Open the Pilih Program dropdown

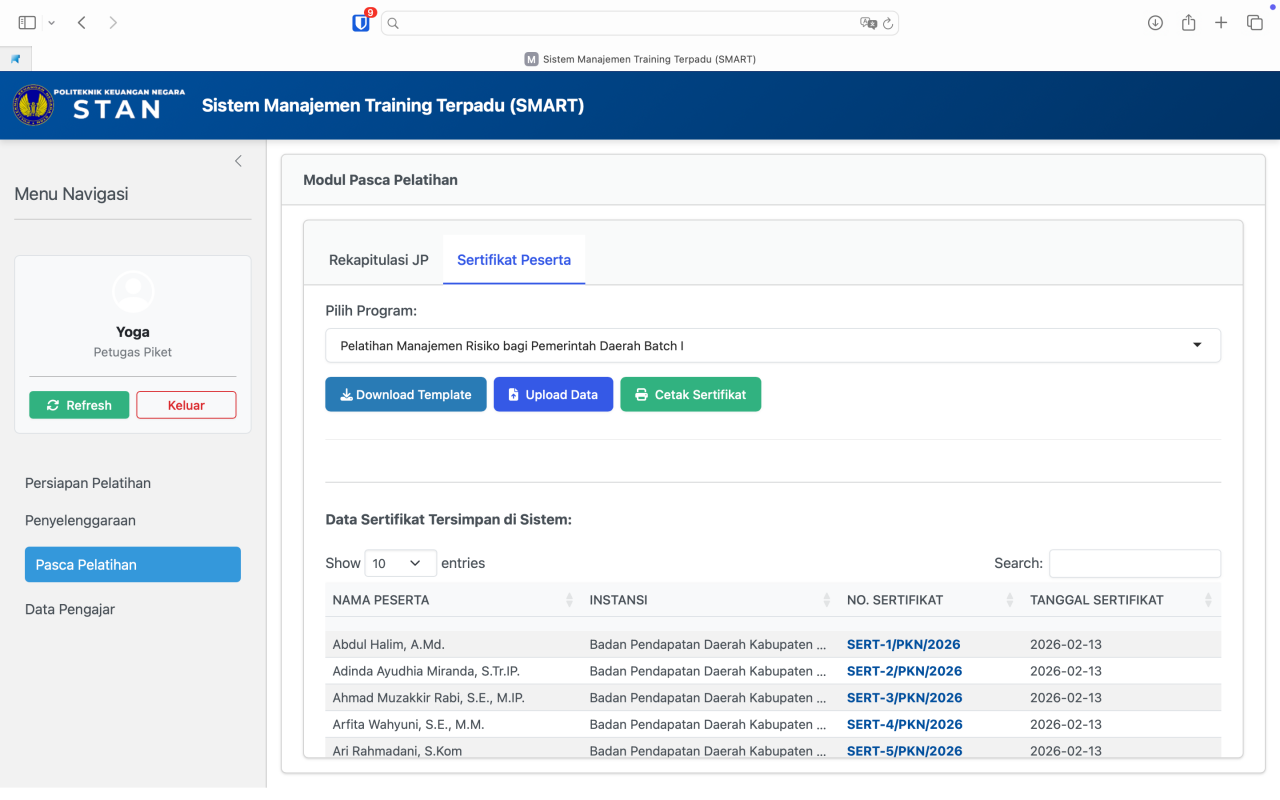coord(772,345)
